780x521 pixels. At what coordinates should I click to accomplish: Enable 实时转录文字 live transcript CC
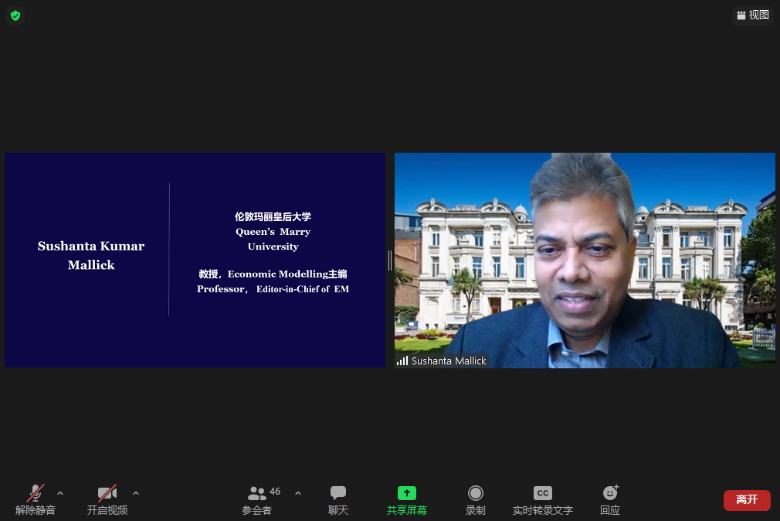[x=542, y=498]
